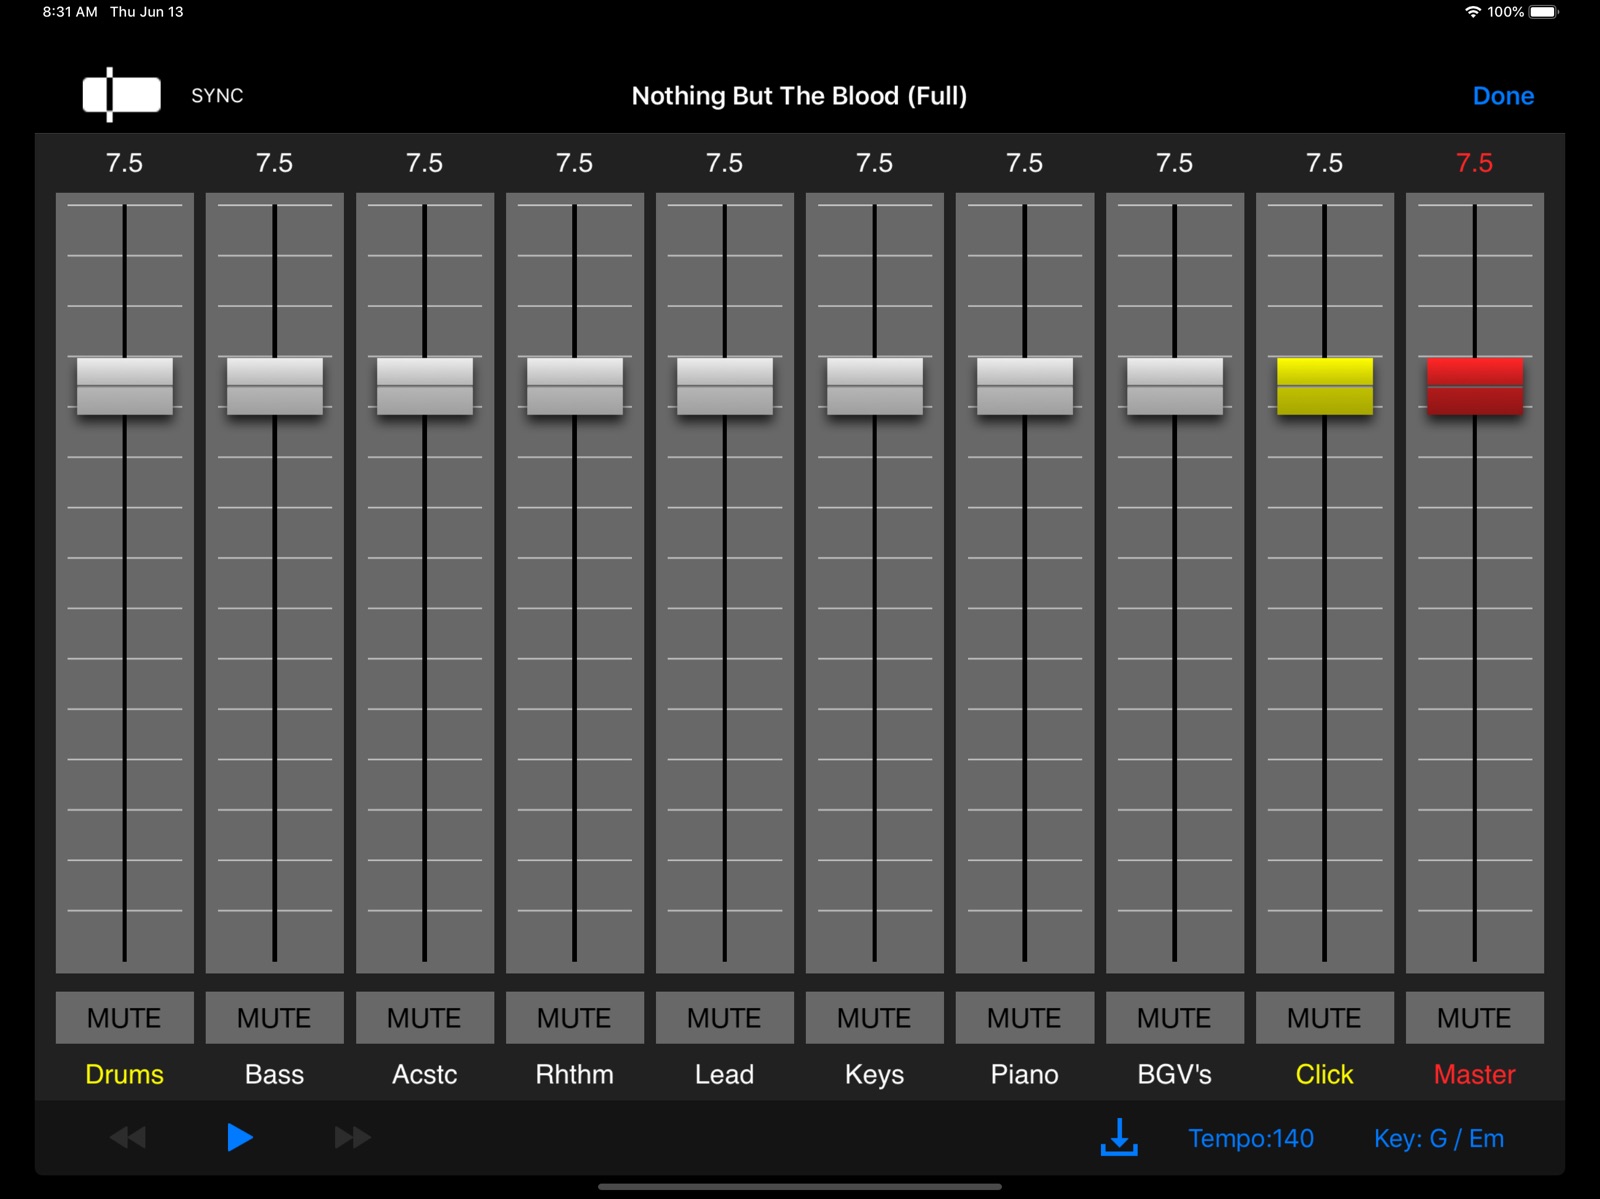Screen dimensions: 1600x1199
Task: Mute the Master channel
Action: tap(1475, 1018)
